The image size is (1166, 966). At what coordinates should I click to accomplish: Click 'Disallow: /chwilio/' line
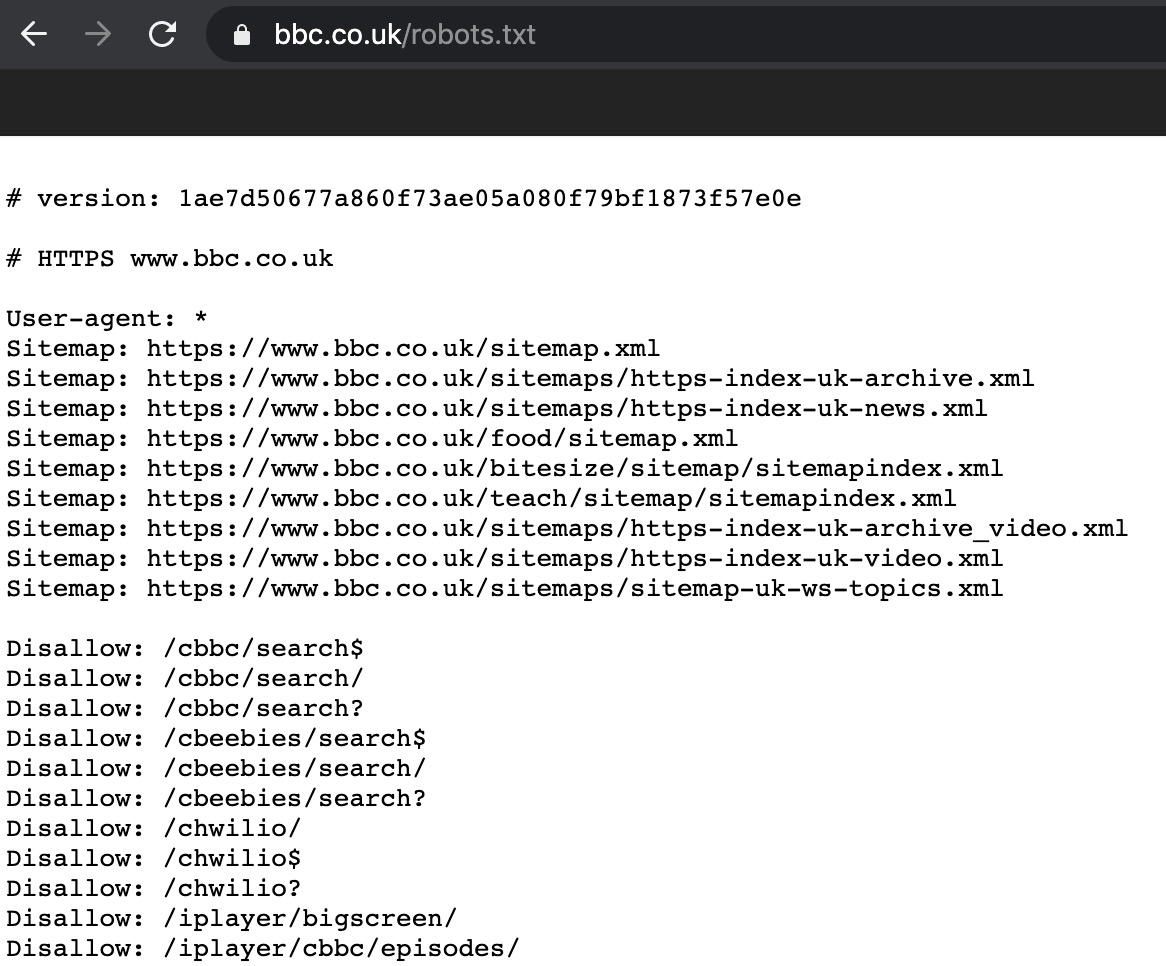pos(154,828)
